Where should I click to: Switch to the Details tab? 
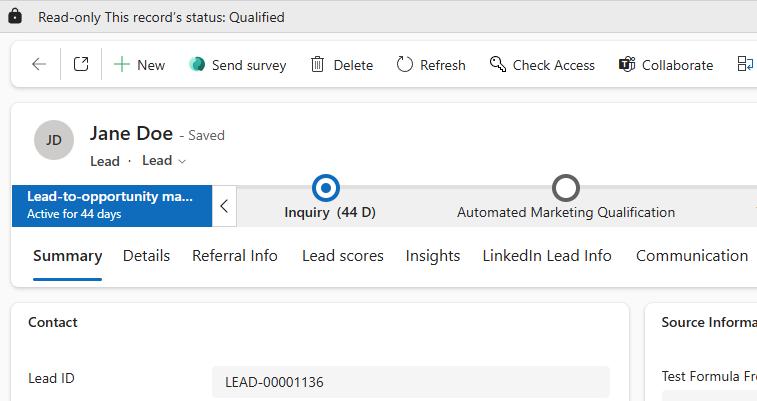[x=146, y=256]
